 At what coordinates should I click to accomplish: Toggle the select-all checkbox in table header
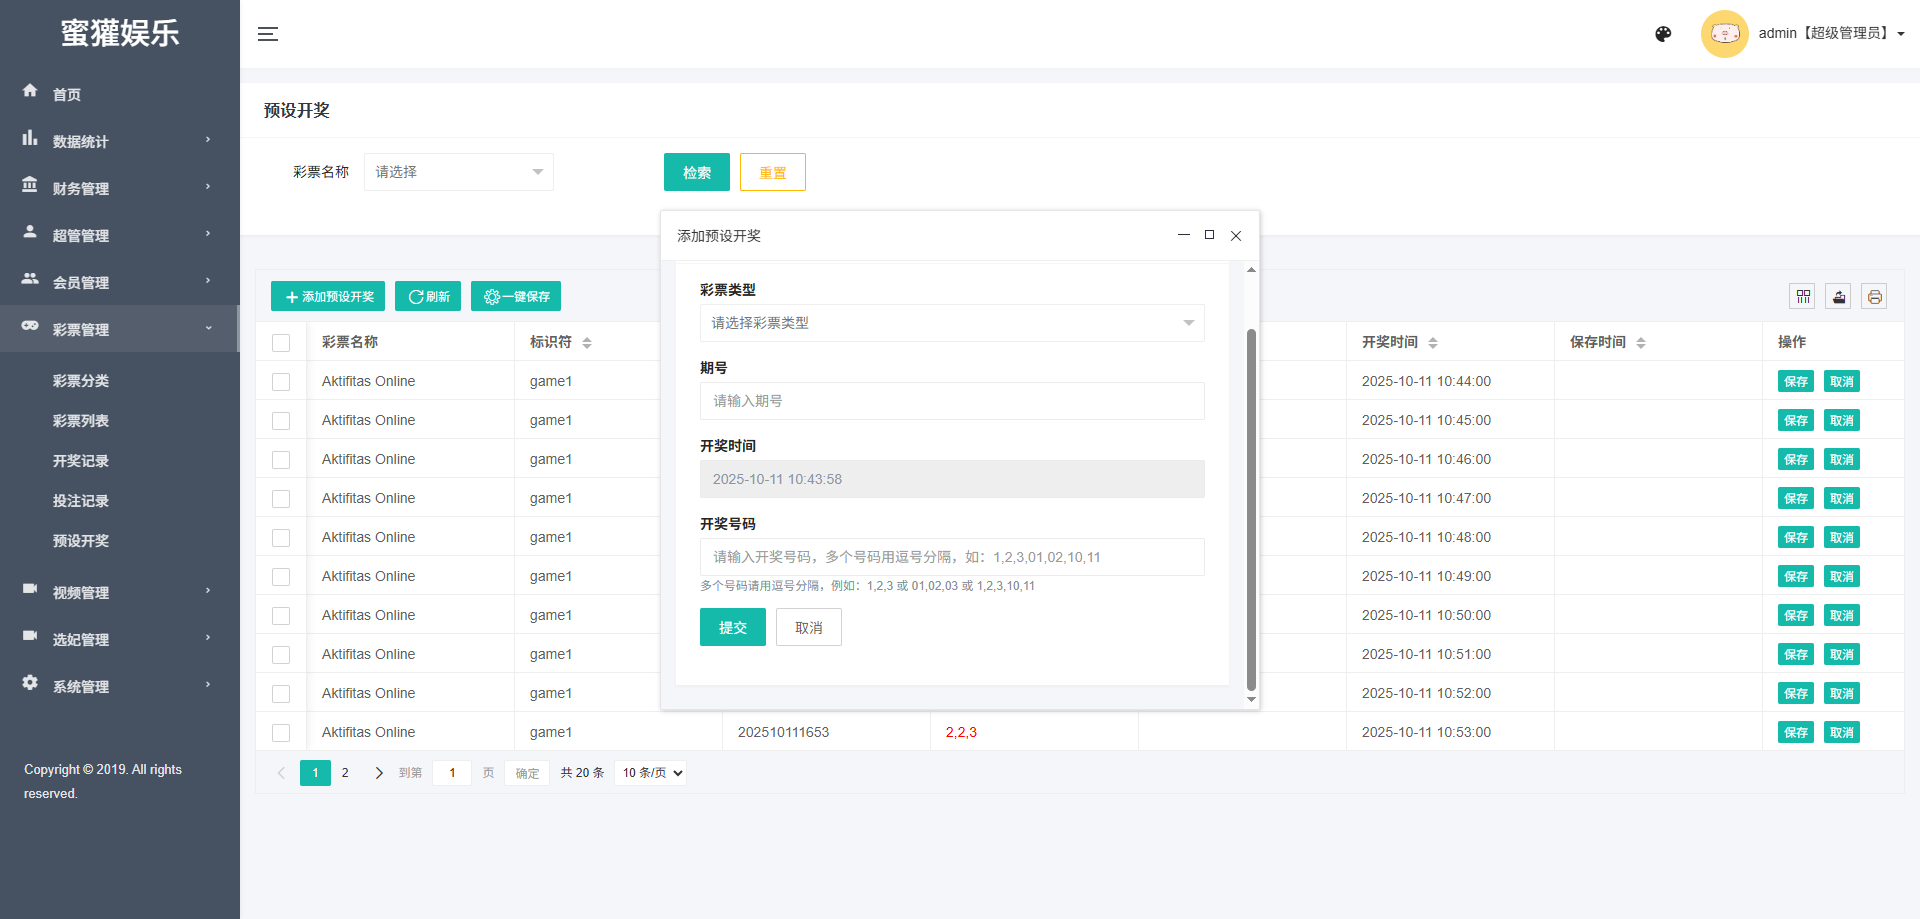click(281, 343)
